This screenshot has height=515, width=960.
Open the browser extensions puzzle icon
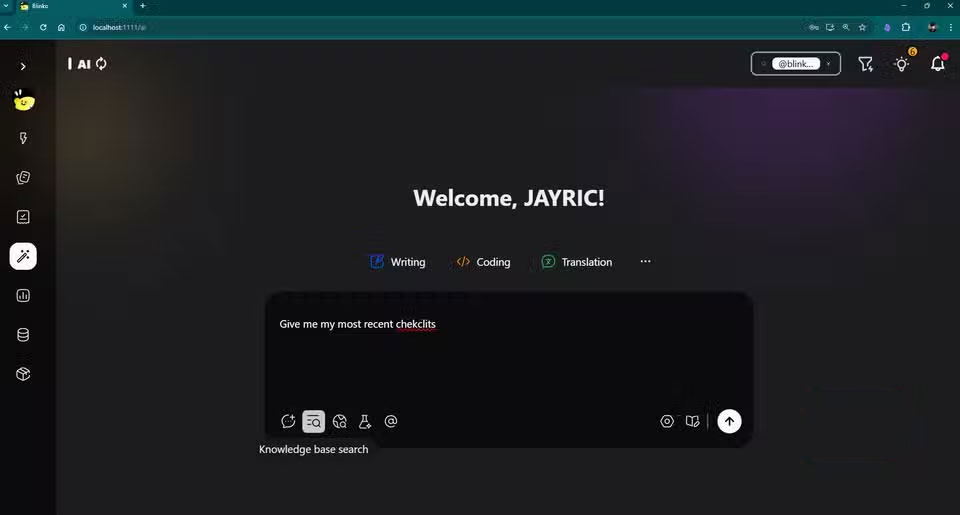[x=906, y=27]
